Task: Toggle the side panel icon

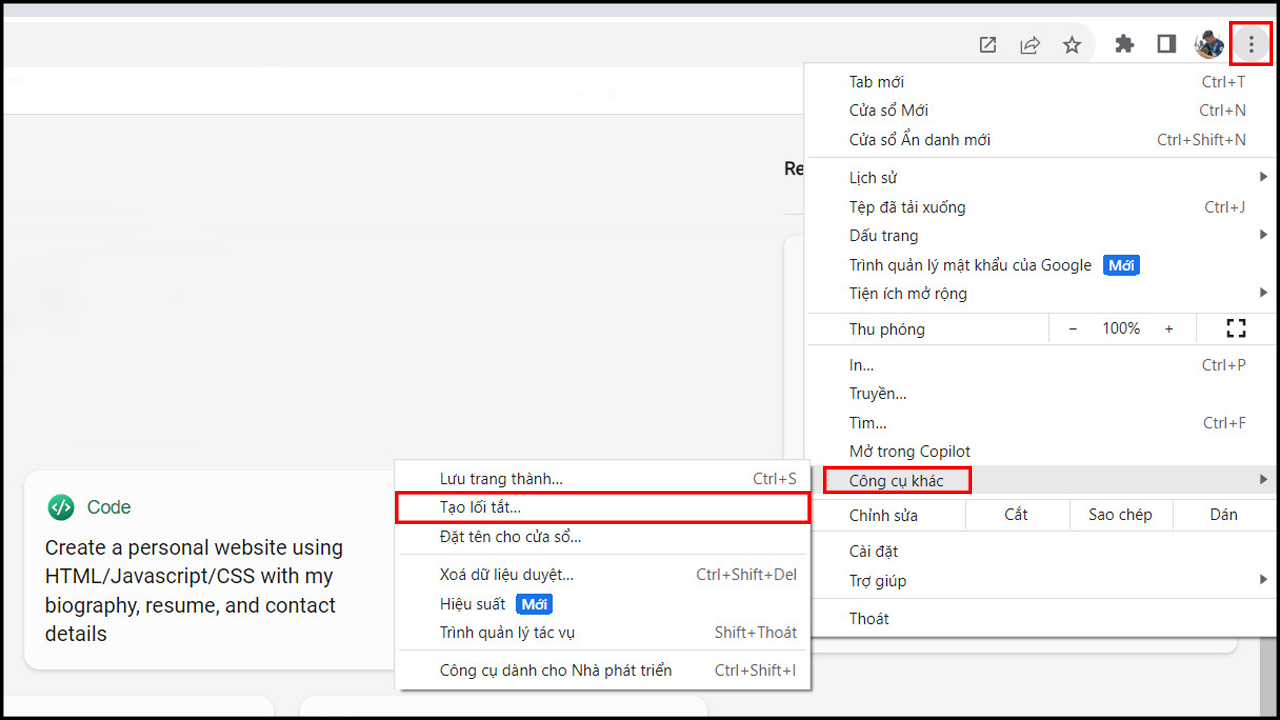Action: [1166, 44]
